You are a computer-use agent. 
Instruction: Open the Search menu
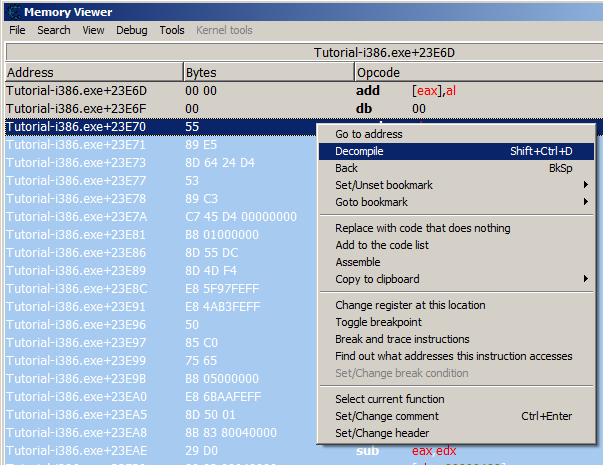(x=54, y=30)
